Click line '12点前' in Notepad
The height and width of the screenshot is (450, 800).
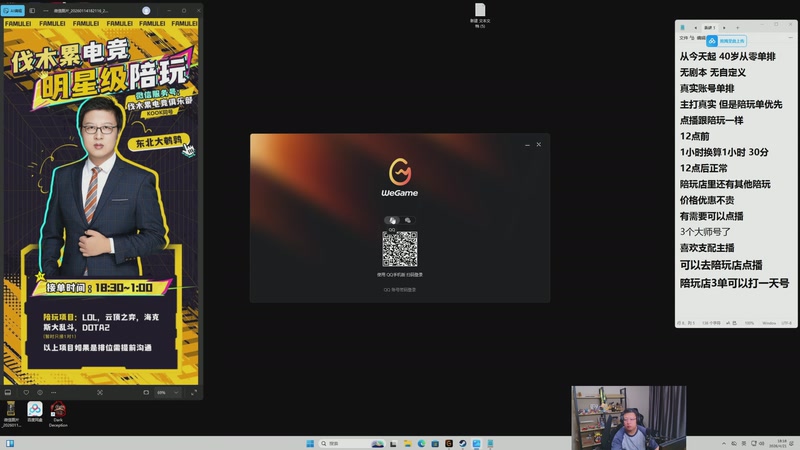point(694,136)
